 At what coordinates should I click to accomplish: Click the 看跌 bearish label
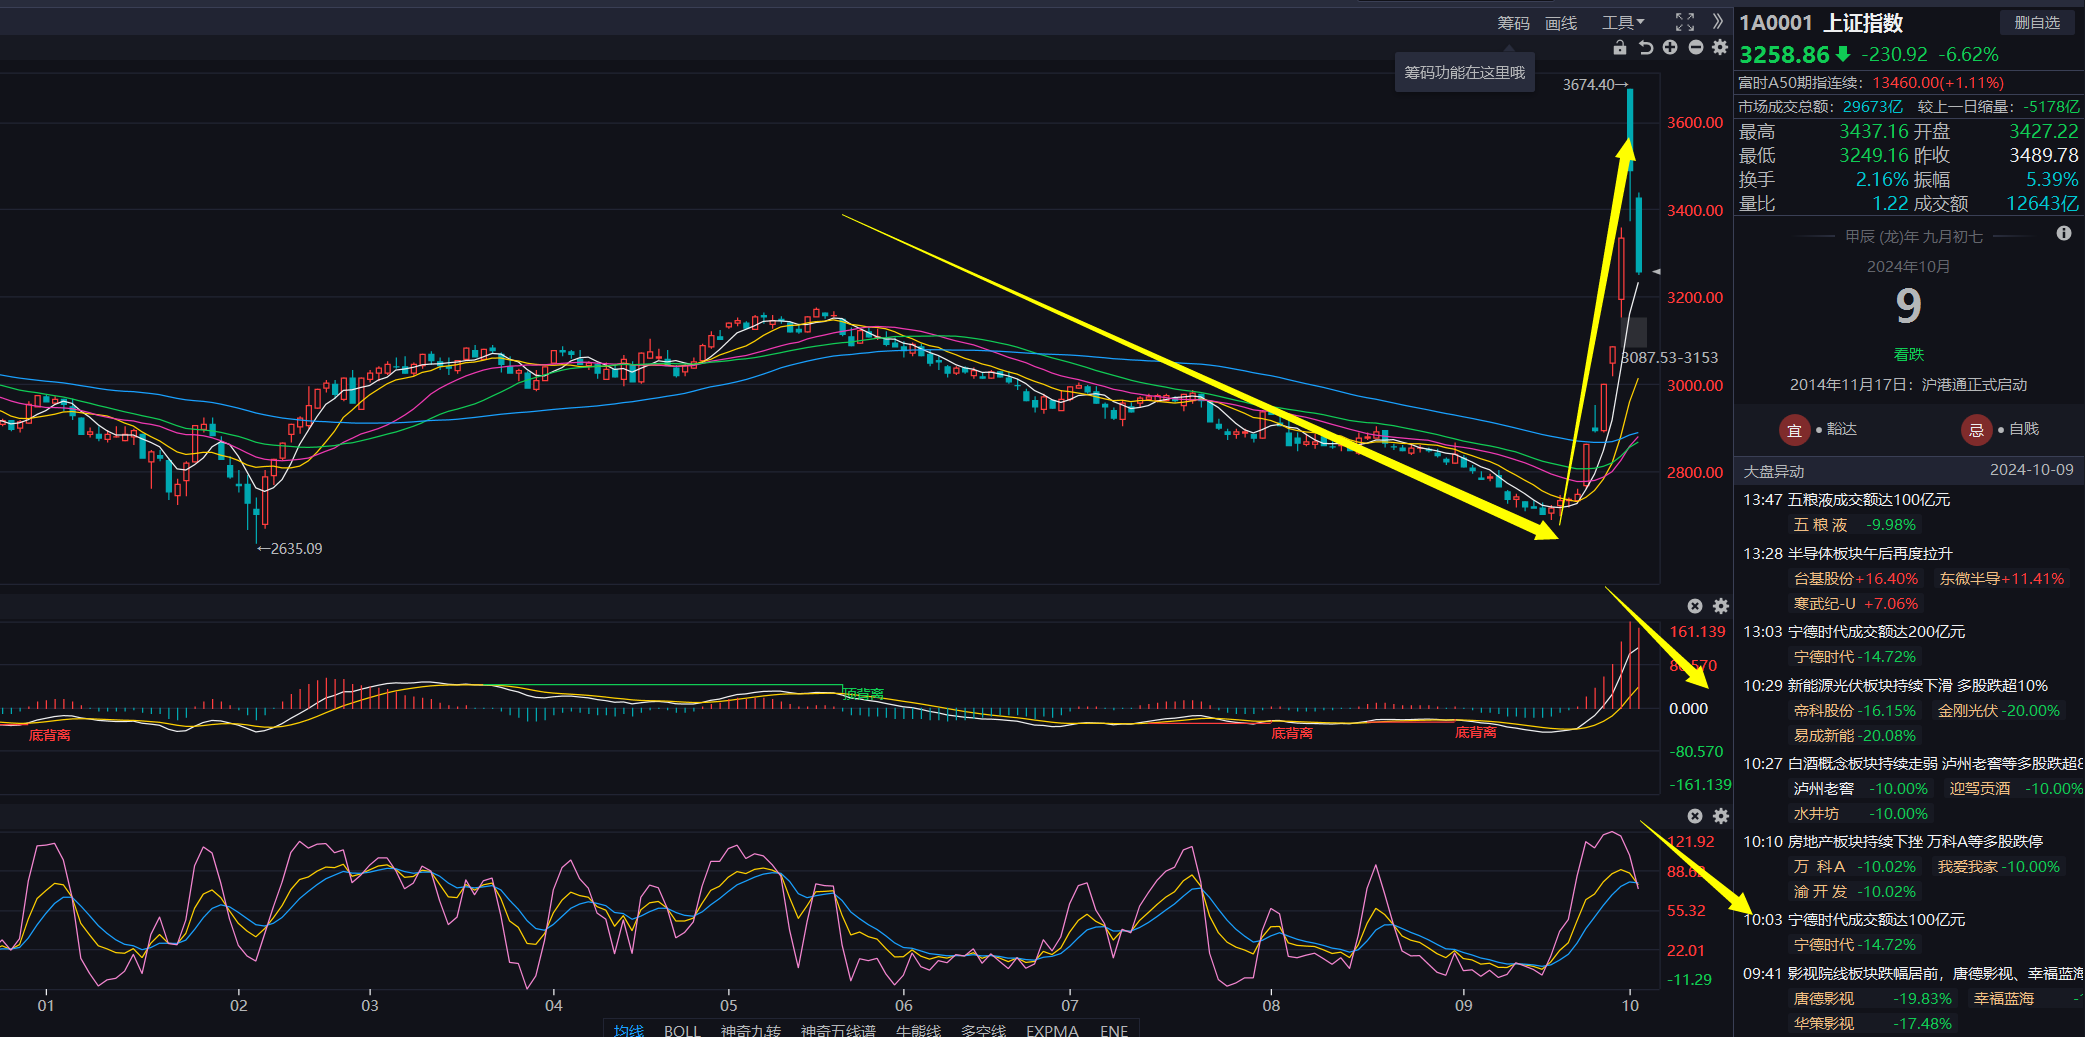(x=1908, y=355)
